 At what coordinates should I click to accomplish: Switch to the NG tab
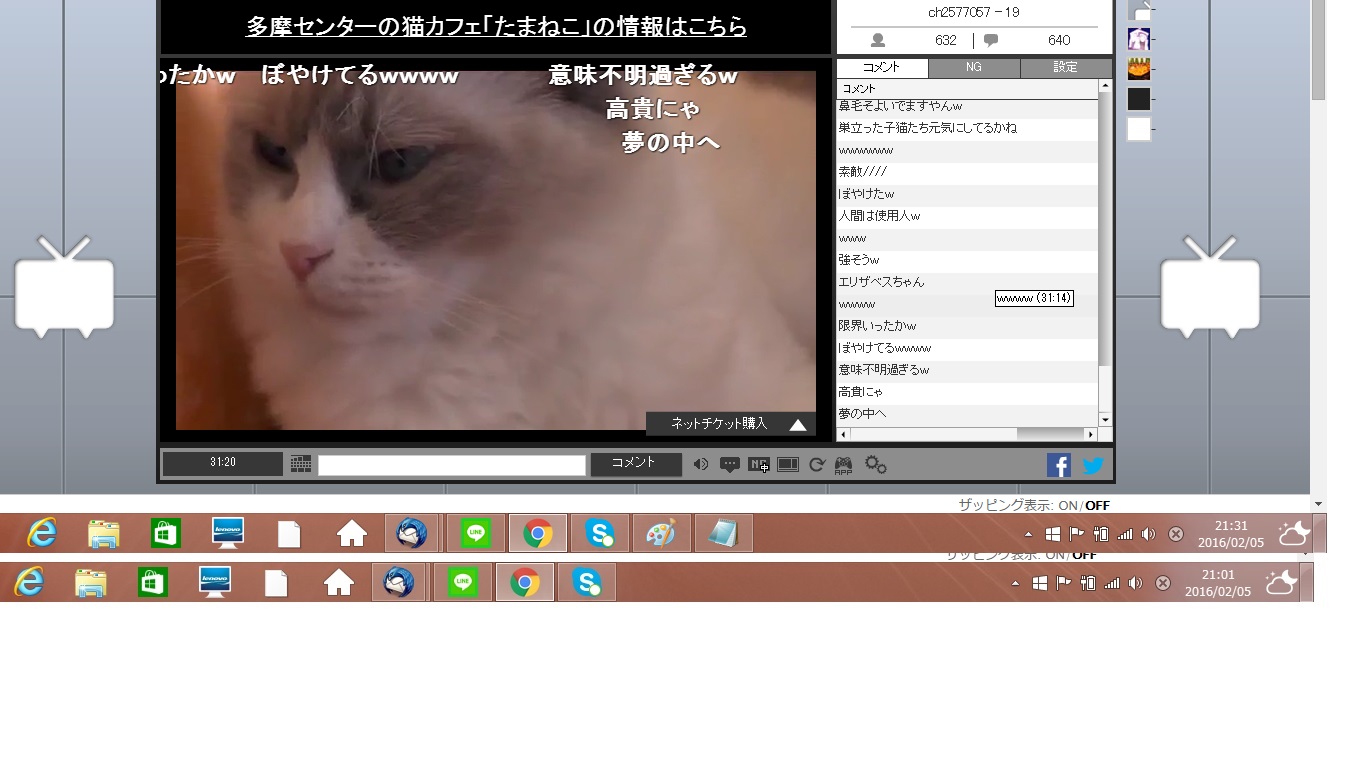click(974, 67)
